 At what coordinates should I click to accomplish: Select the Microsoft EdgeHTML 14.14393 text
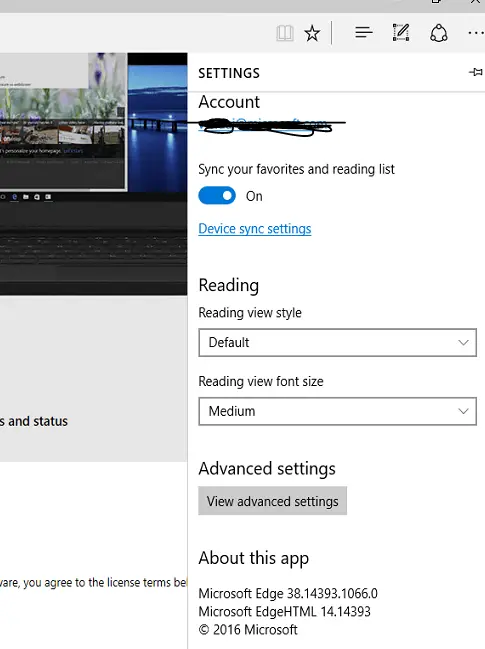[284, 611]
